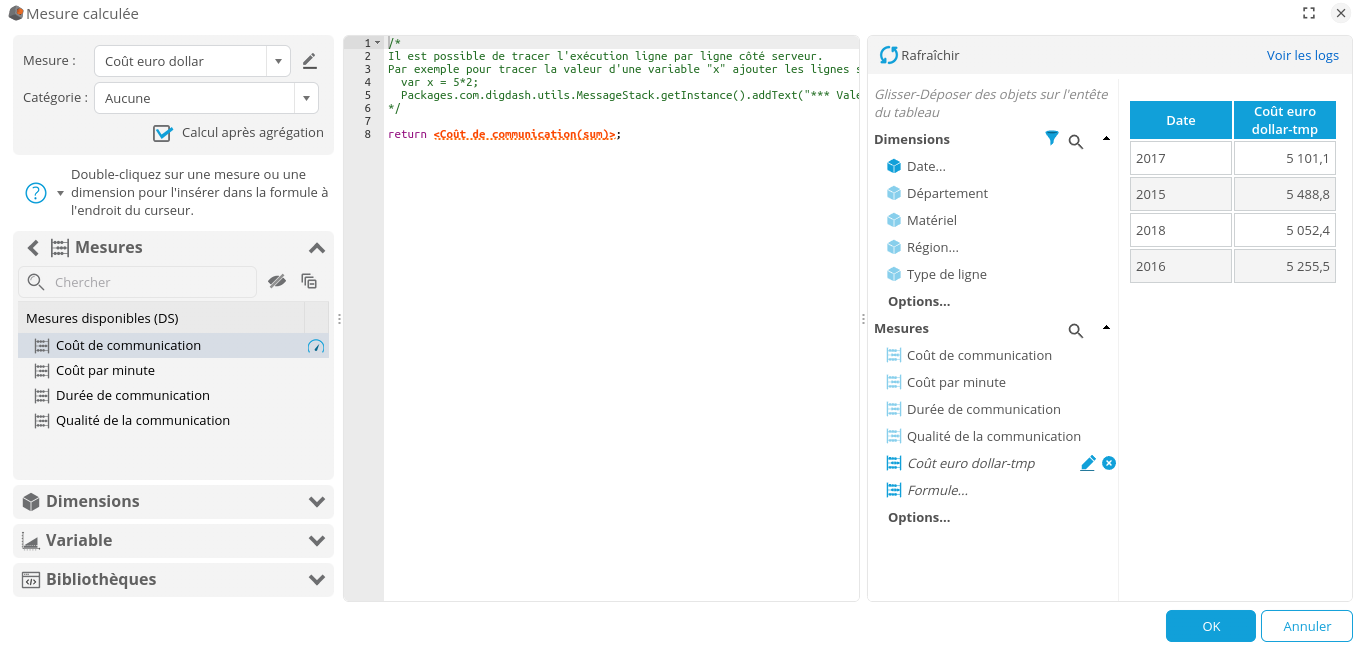Edit Coût euro dollar-tmp with pencil icon

click(x=1088, y=463)
